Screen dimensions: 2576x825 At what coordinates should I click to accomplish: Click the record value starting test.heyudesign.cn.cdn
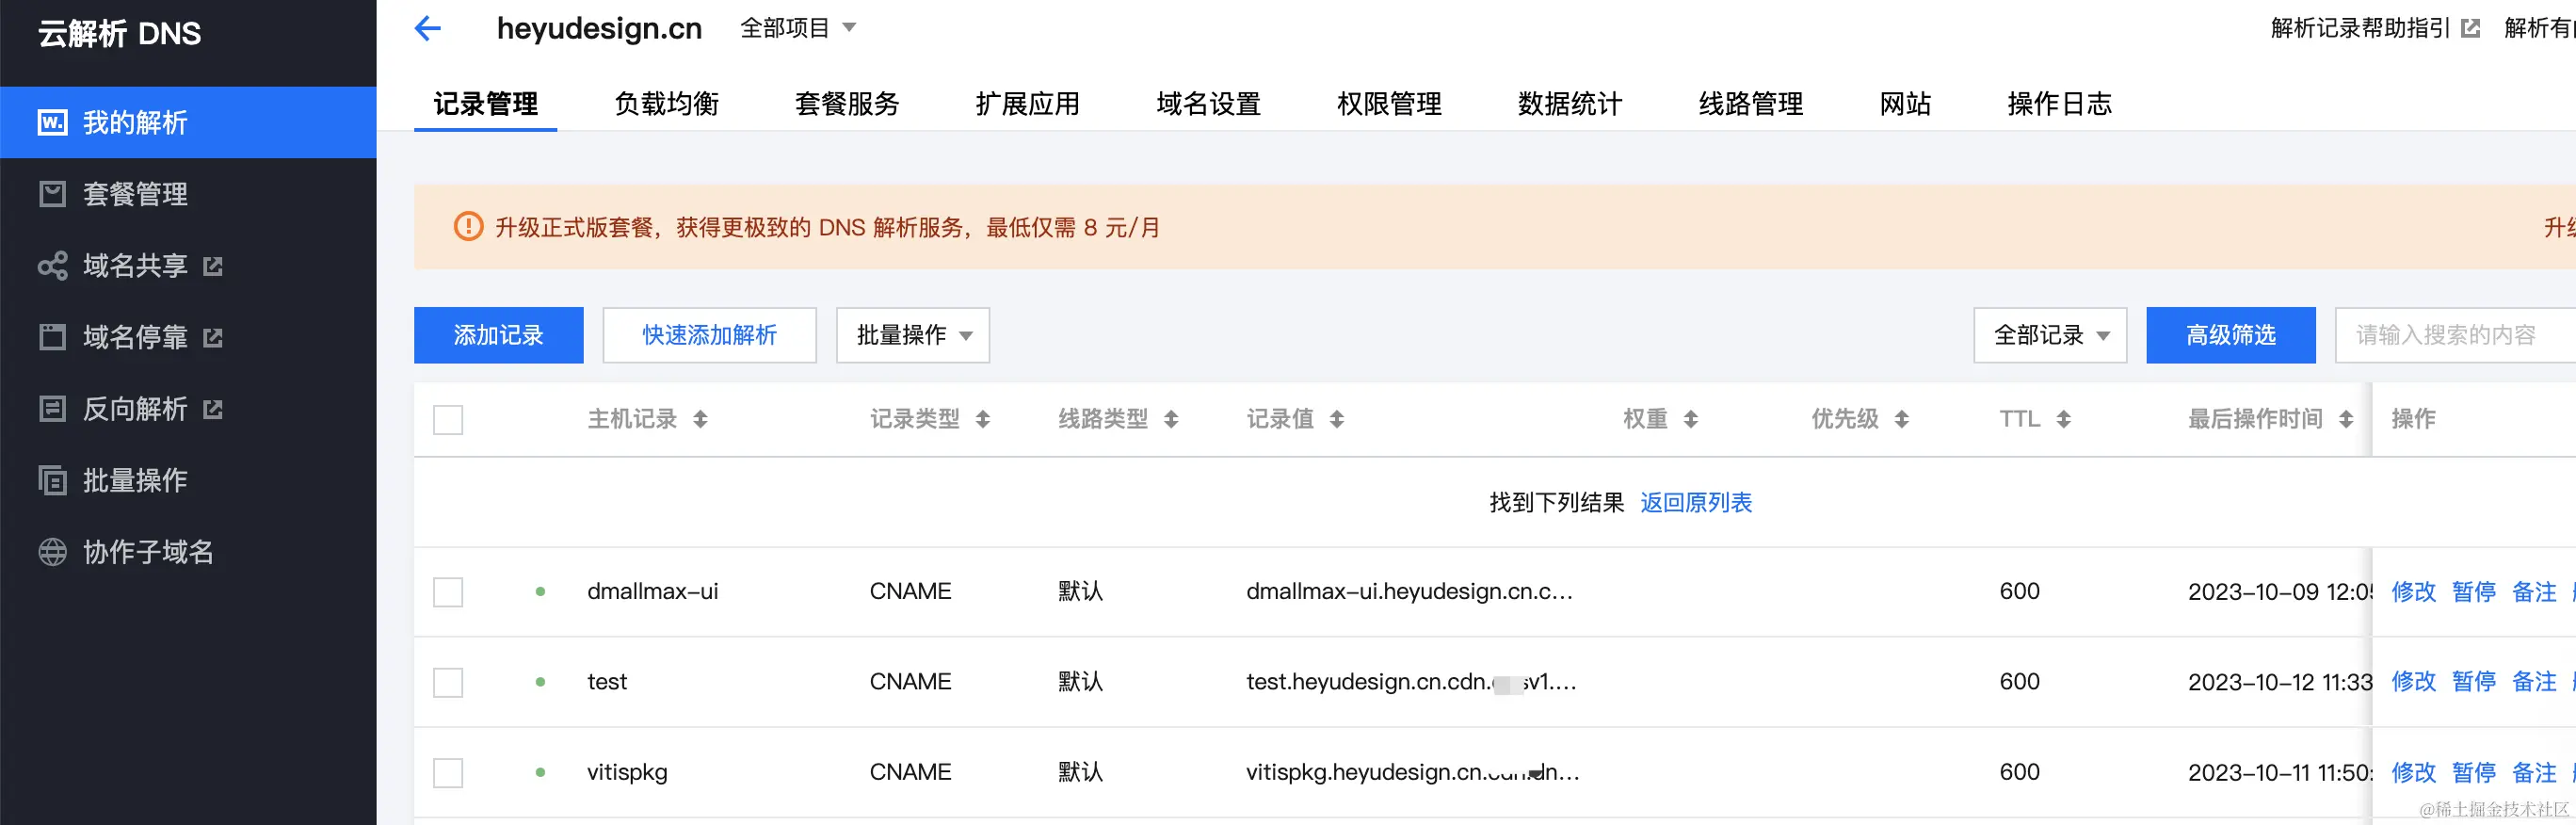[x=1411, y=682]
